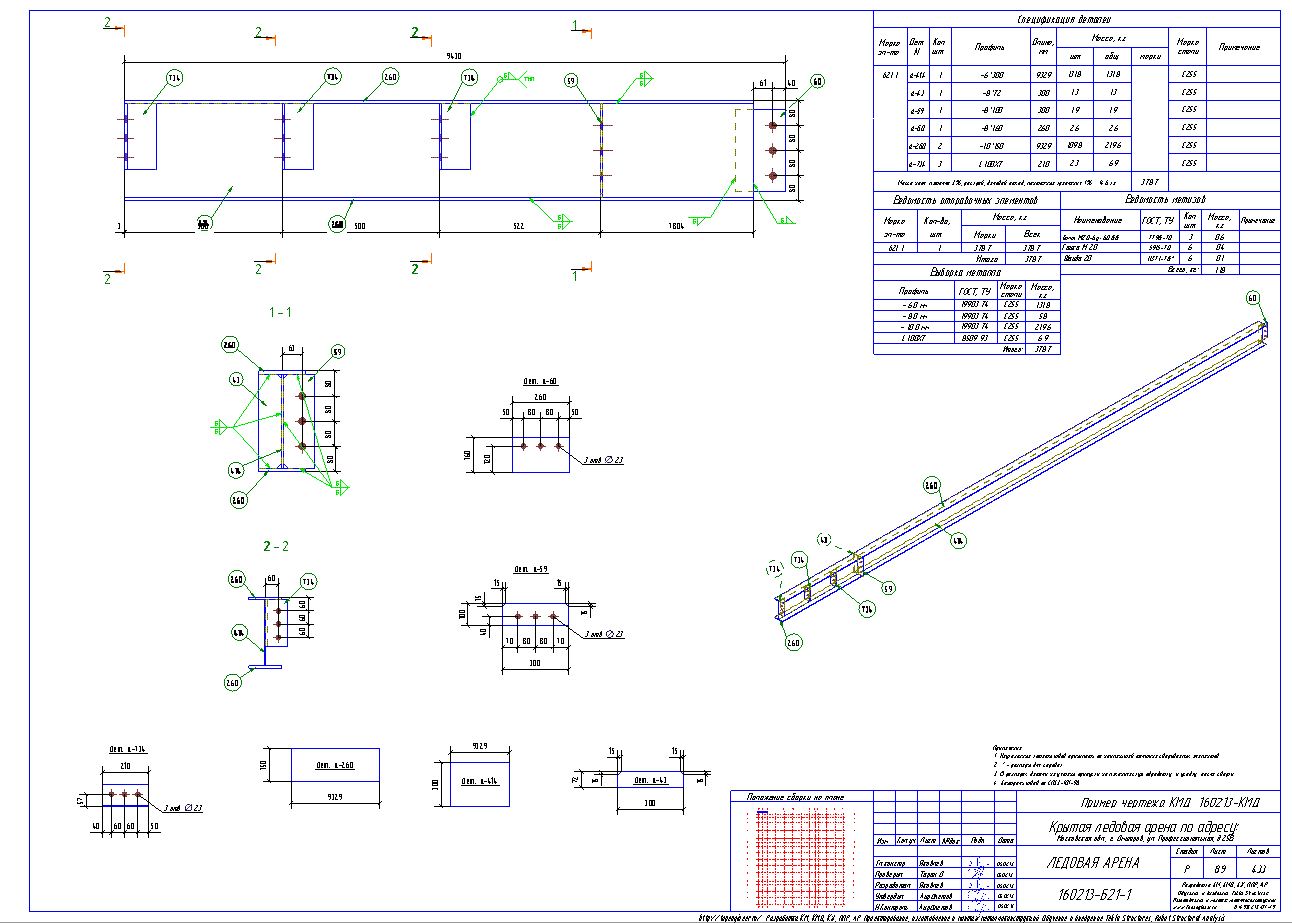1292x923 pixels.
Task: Select stage value "Р" in title block
Action: 1188,870
